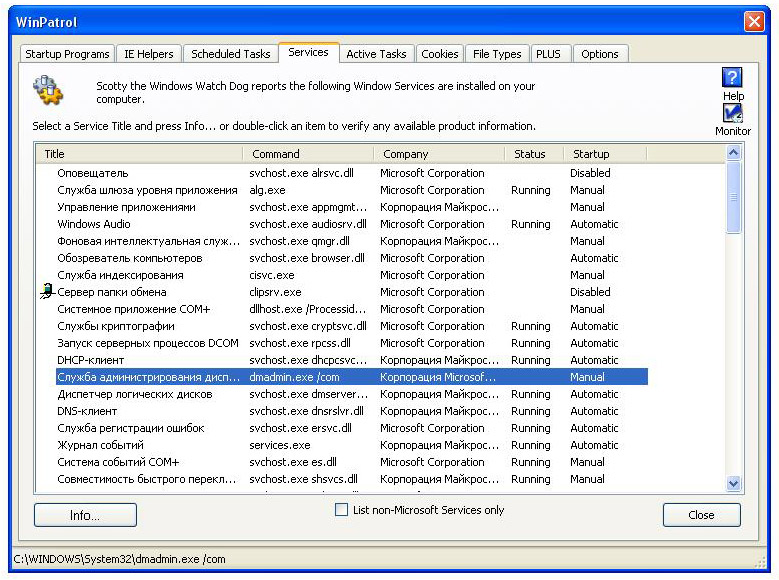Select the DNS-клиент service

352,411
